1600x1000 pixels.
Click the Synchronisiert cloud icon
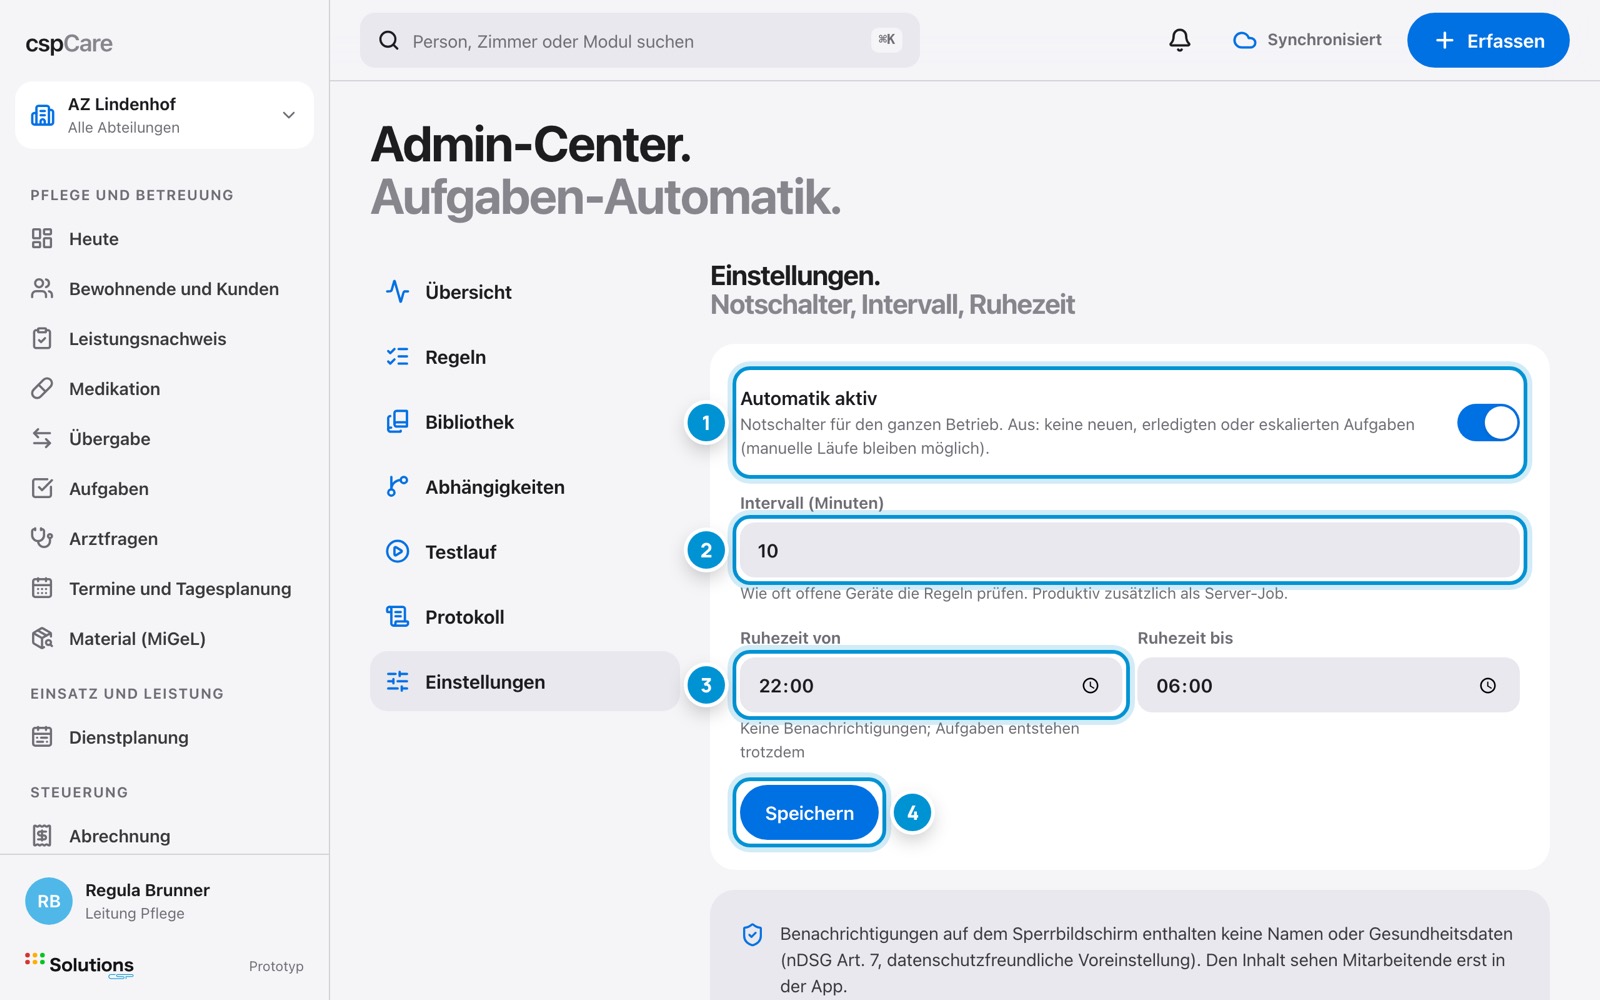(1244, 40)
